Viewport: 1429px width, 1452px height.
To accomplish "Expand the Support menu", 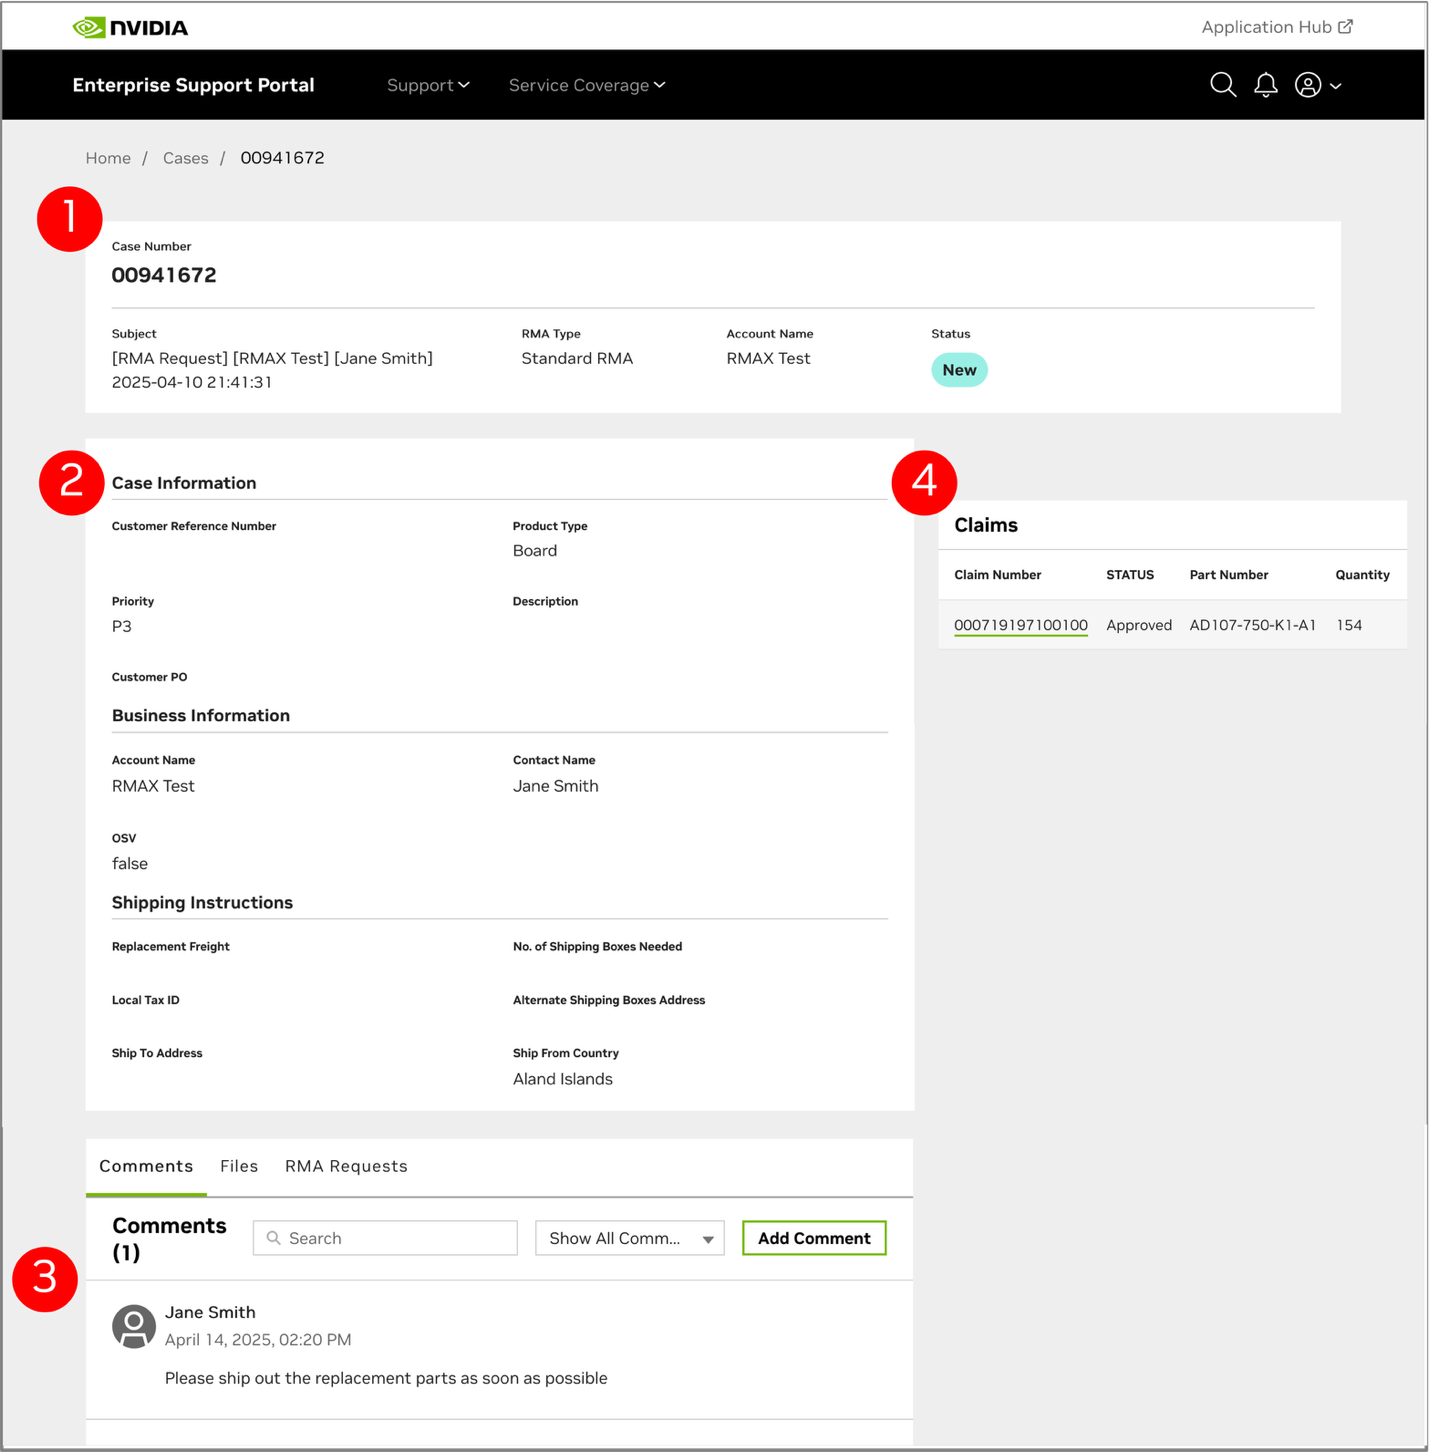I will click(x=428, y=85).
